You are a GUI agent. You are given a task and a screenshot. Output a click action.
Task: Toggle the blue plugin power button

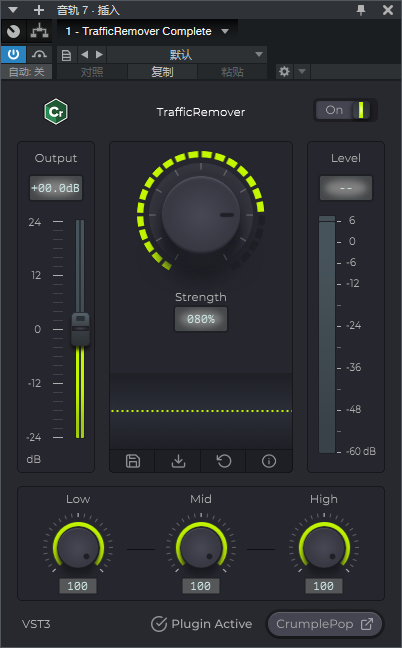[x=13, y=55]
